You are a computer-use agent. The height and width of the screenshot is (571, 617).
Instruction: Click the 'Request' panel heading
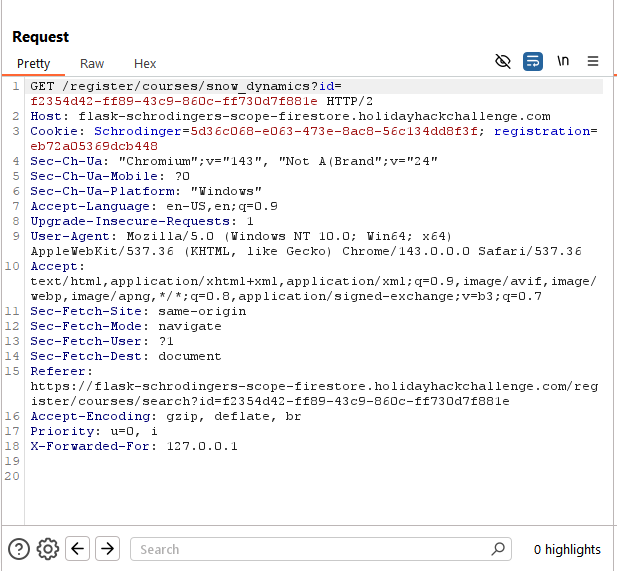click(x=41, y=37)
